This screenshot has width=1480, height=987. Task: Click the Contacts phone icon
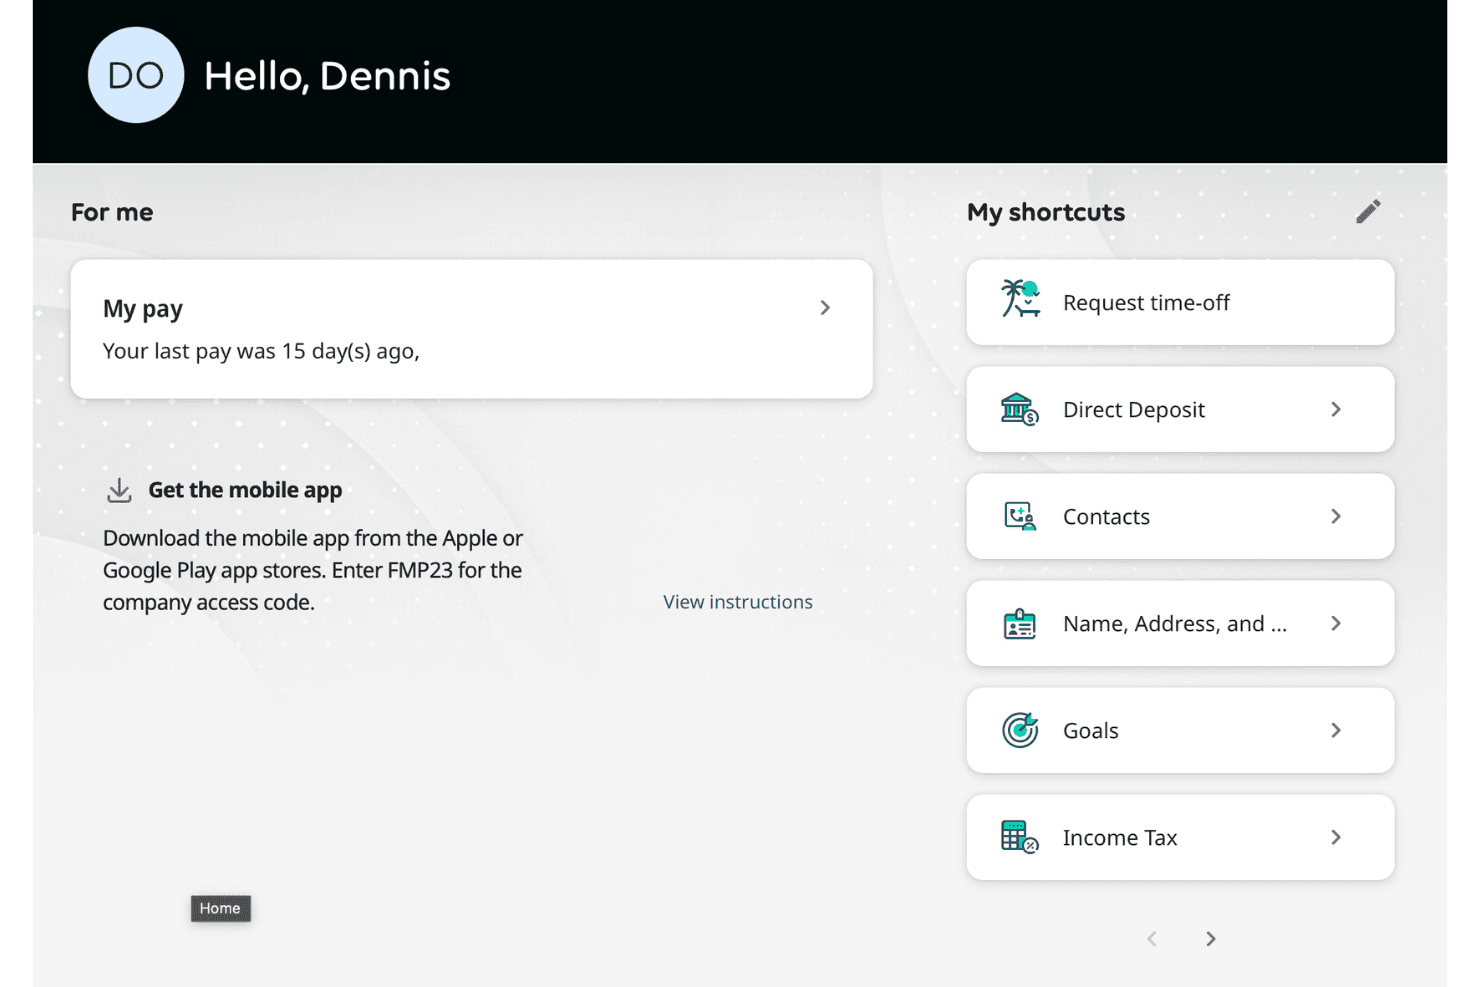[x=1020, y=516]
